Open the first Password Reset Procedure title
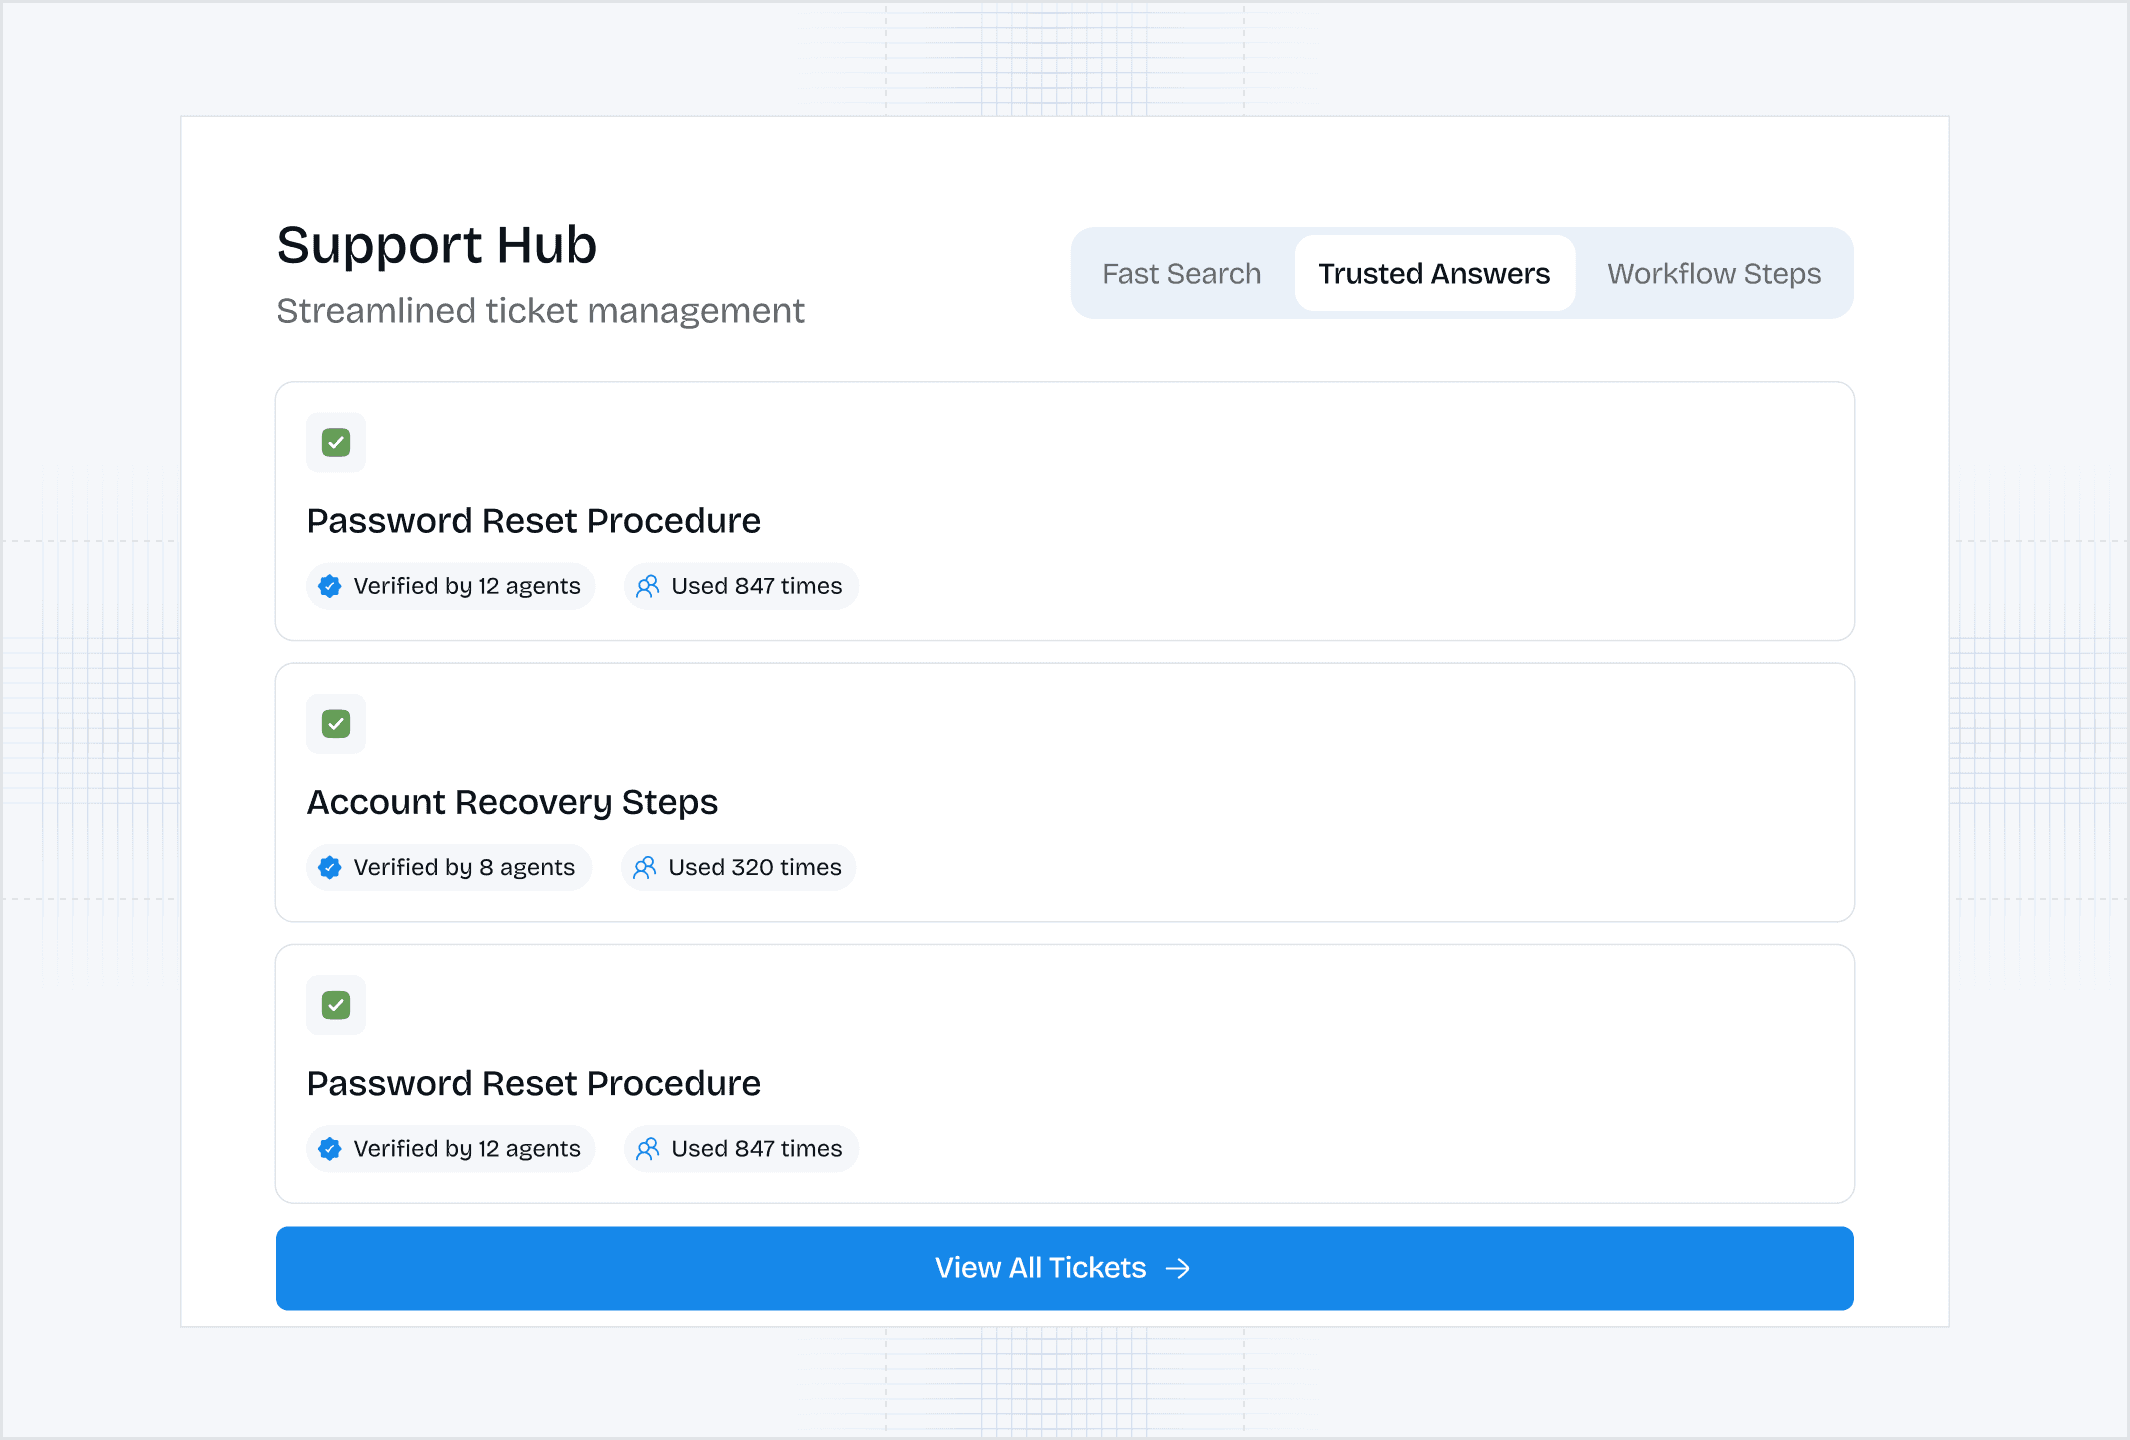The width and height of the screenshot is (2130, 1440). point(533,521)
